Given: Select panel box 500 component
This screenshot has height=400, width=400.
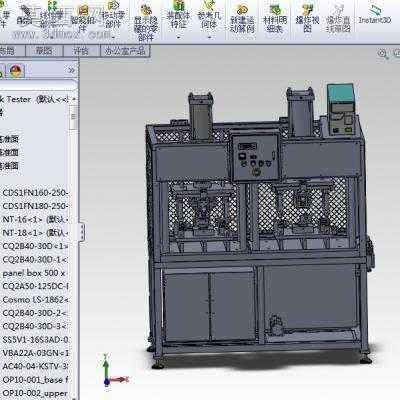Looking at the screenshot, I should coord(34,273).
